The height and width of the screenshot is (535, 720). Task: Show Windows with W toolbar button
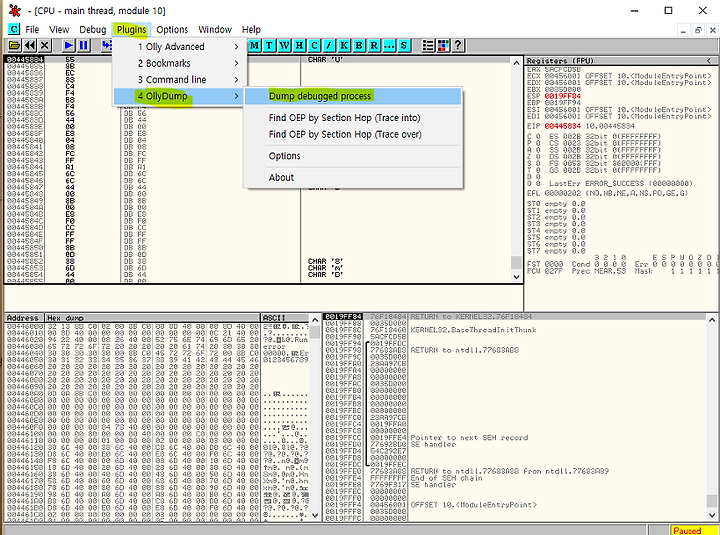tap(284, 45)
